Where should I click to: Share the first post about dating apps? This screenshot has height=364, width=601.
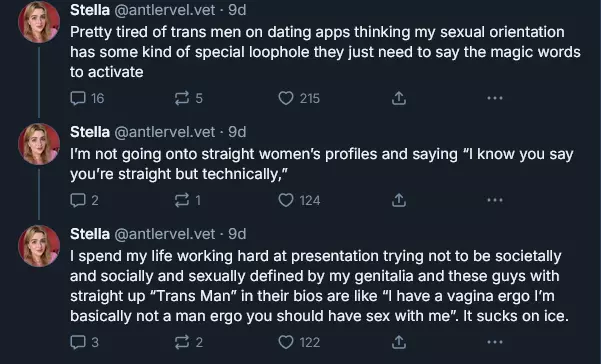point(399,98)
